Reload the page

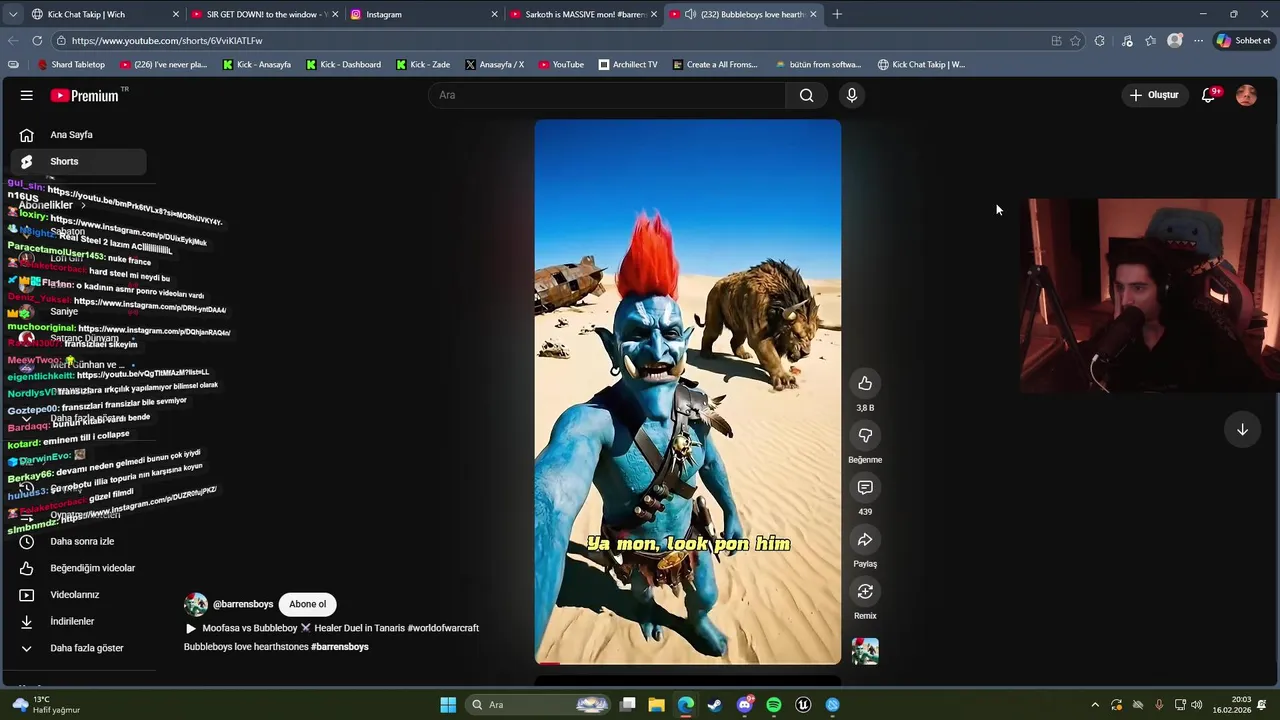(x=37, y=41)
